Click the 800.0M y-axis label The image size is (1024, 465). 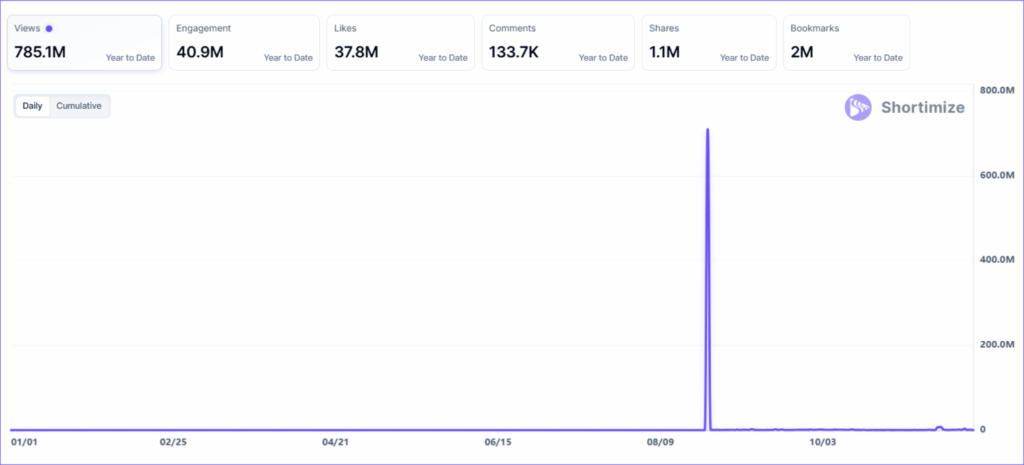(997, 90)
